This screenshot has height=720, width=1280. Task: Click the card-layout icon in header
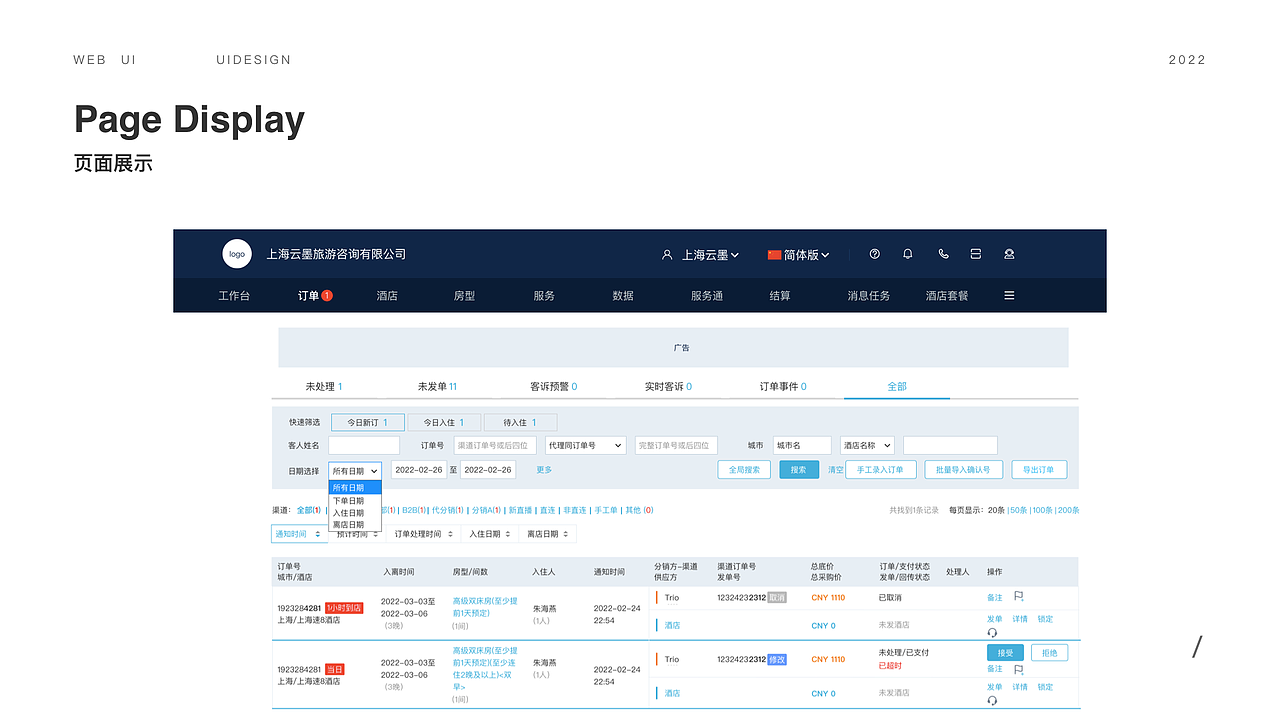point(976,254)
